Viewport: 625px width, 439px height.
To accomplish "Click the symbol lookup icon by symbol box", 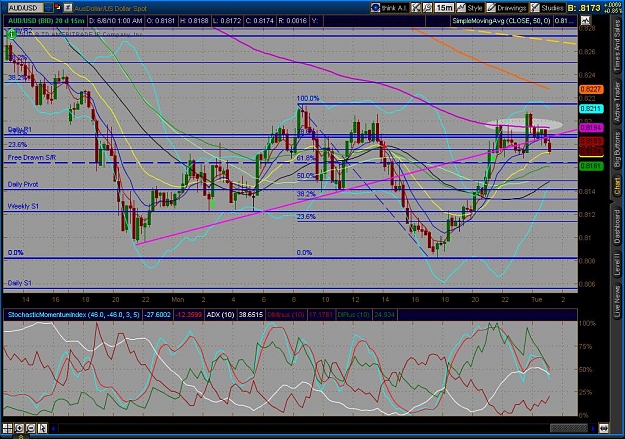I will (x=68, y=7).
